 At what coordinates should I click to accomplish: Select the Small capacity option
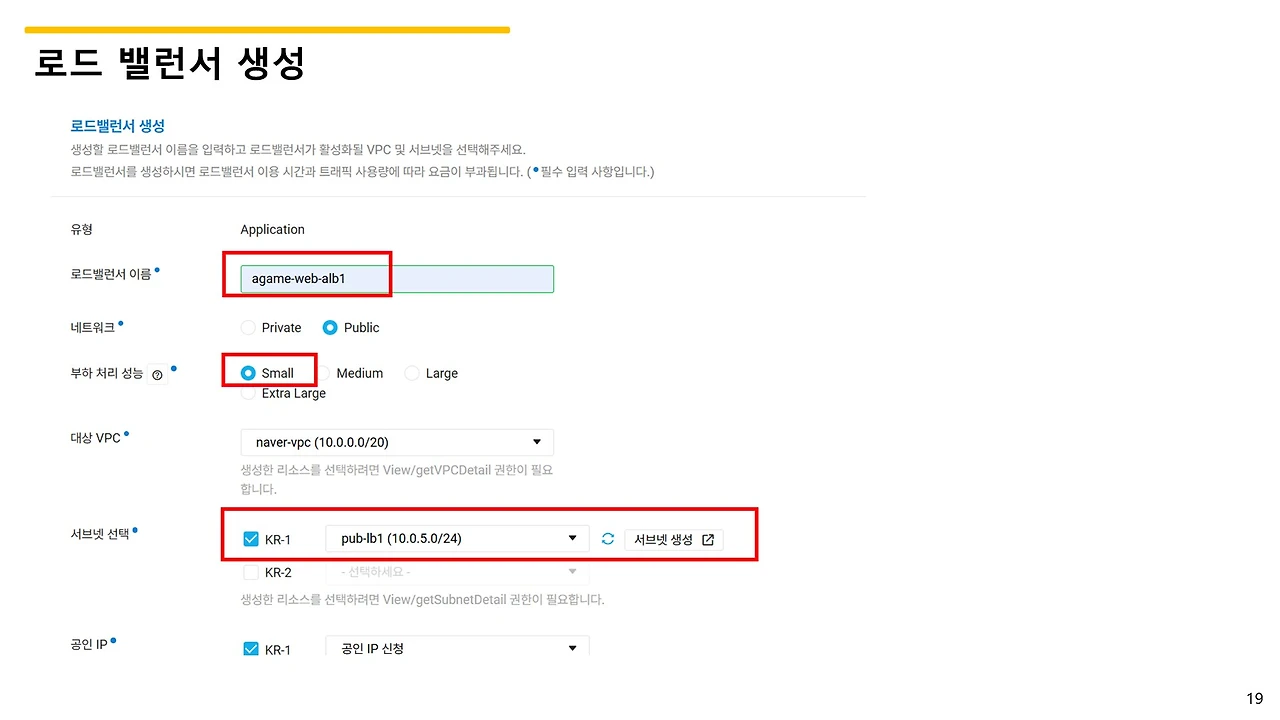(247, 373)
